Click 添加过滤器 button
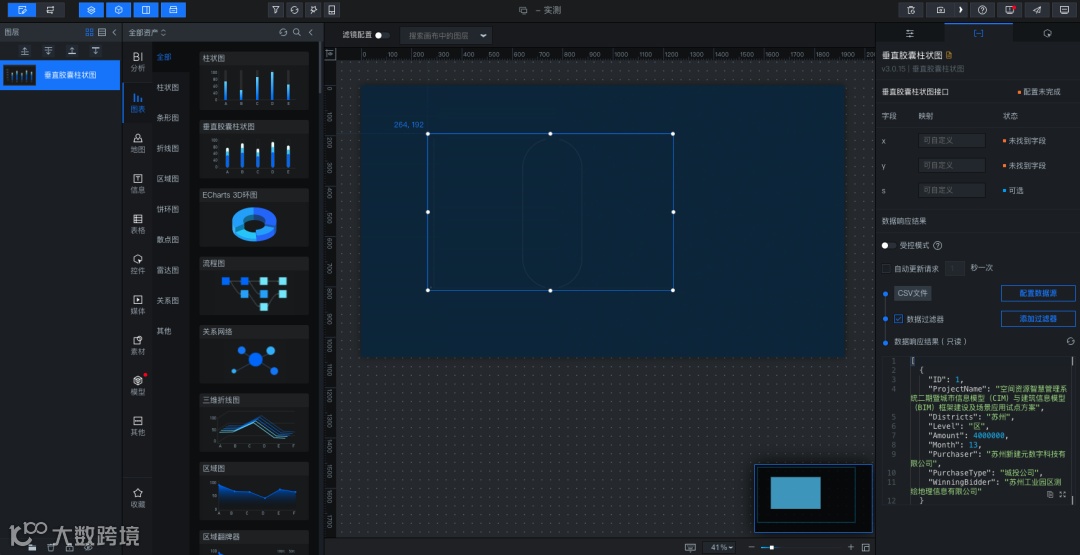The width and height of the screenshot is (1080, 555). 1038,319
